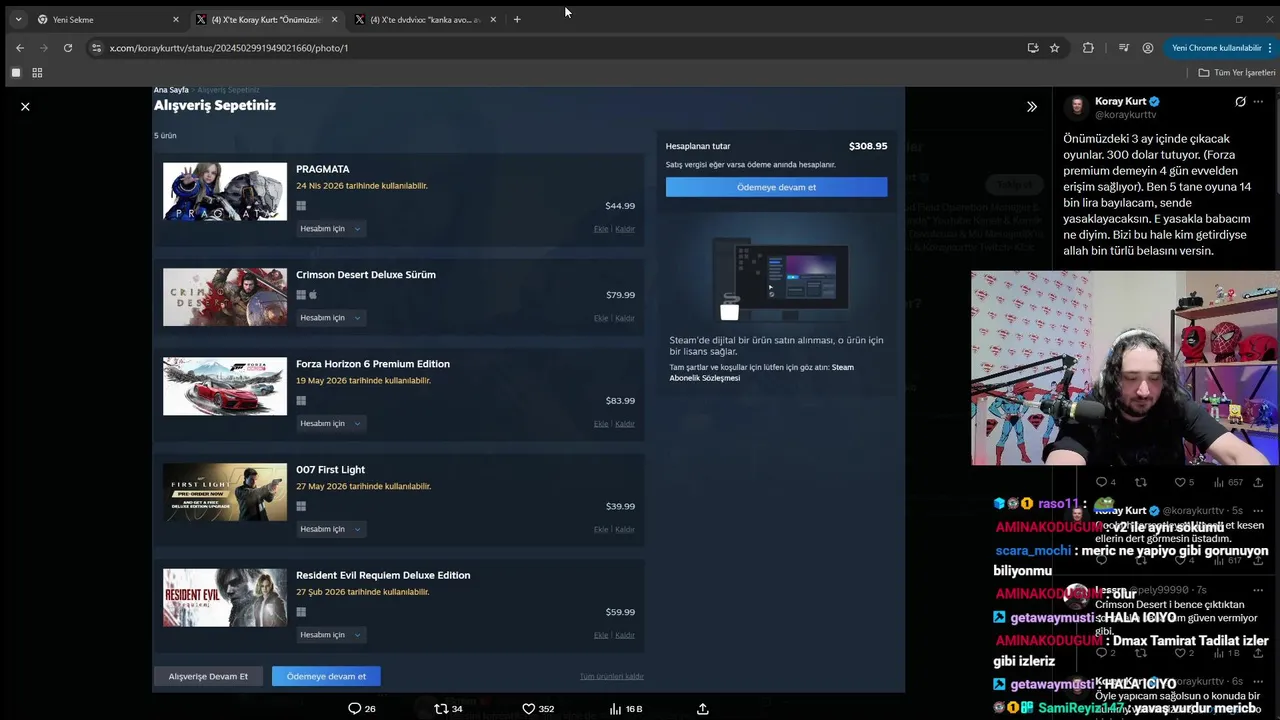This screenshot has height=720, width=1280.
Task: Open the Chrome three-dot menu
Action: click(x=1270, y=47)
